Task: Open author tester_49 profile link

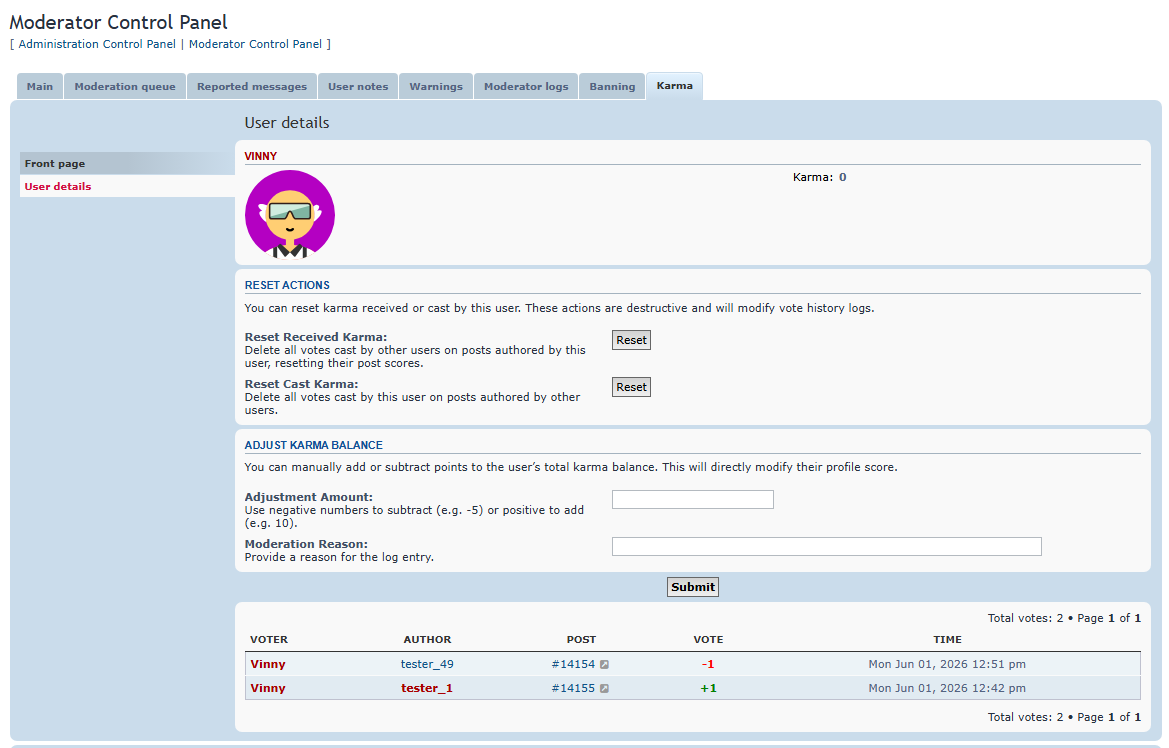Action: pos(427,664)
